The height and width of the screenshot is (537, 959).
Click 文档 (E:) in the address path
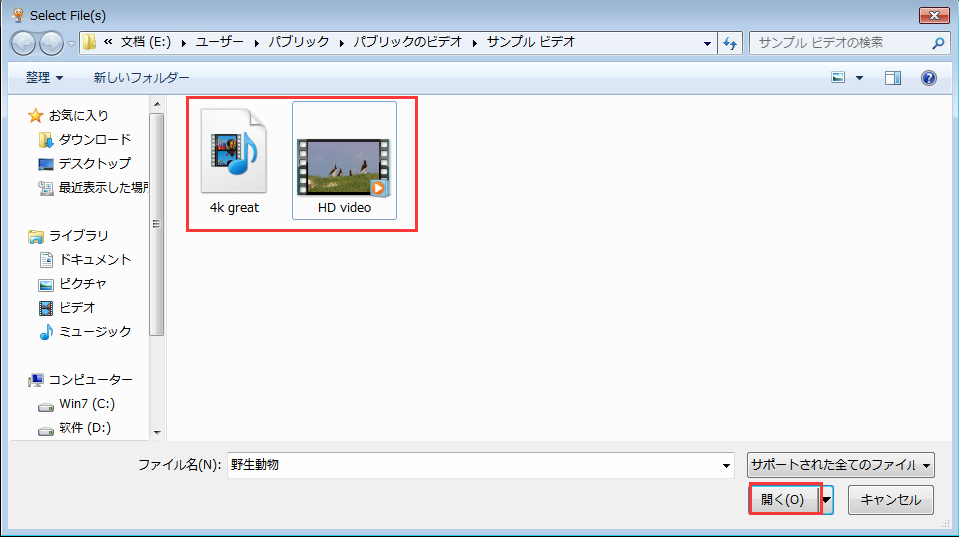tap(146, 42)
